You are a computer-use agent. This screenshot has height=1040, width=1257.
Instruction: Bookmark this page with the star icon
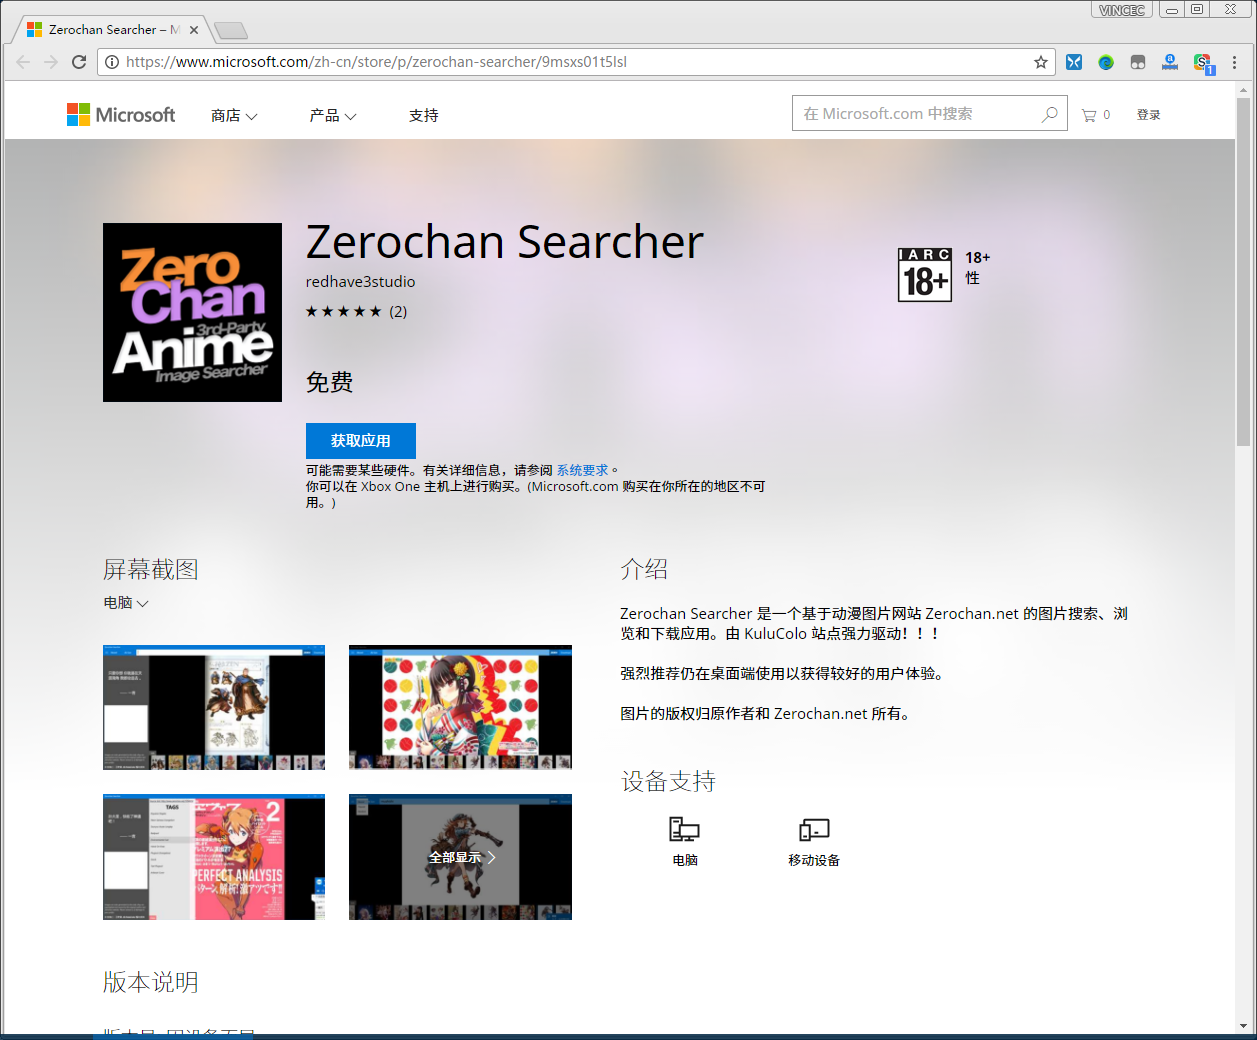(x=1041, y=62)
